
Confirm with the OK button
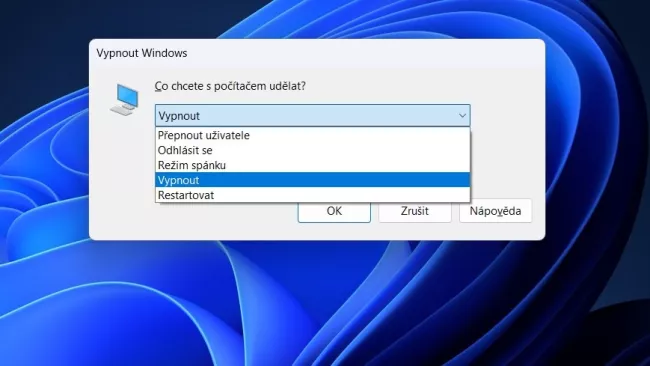tap(334, 212)
